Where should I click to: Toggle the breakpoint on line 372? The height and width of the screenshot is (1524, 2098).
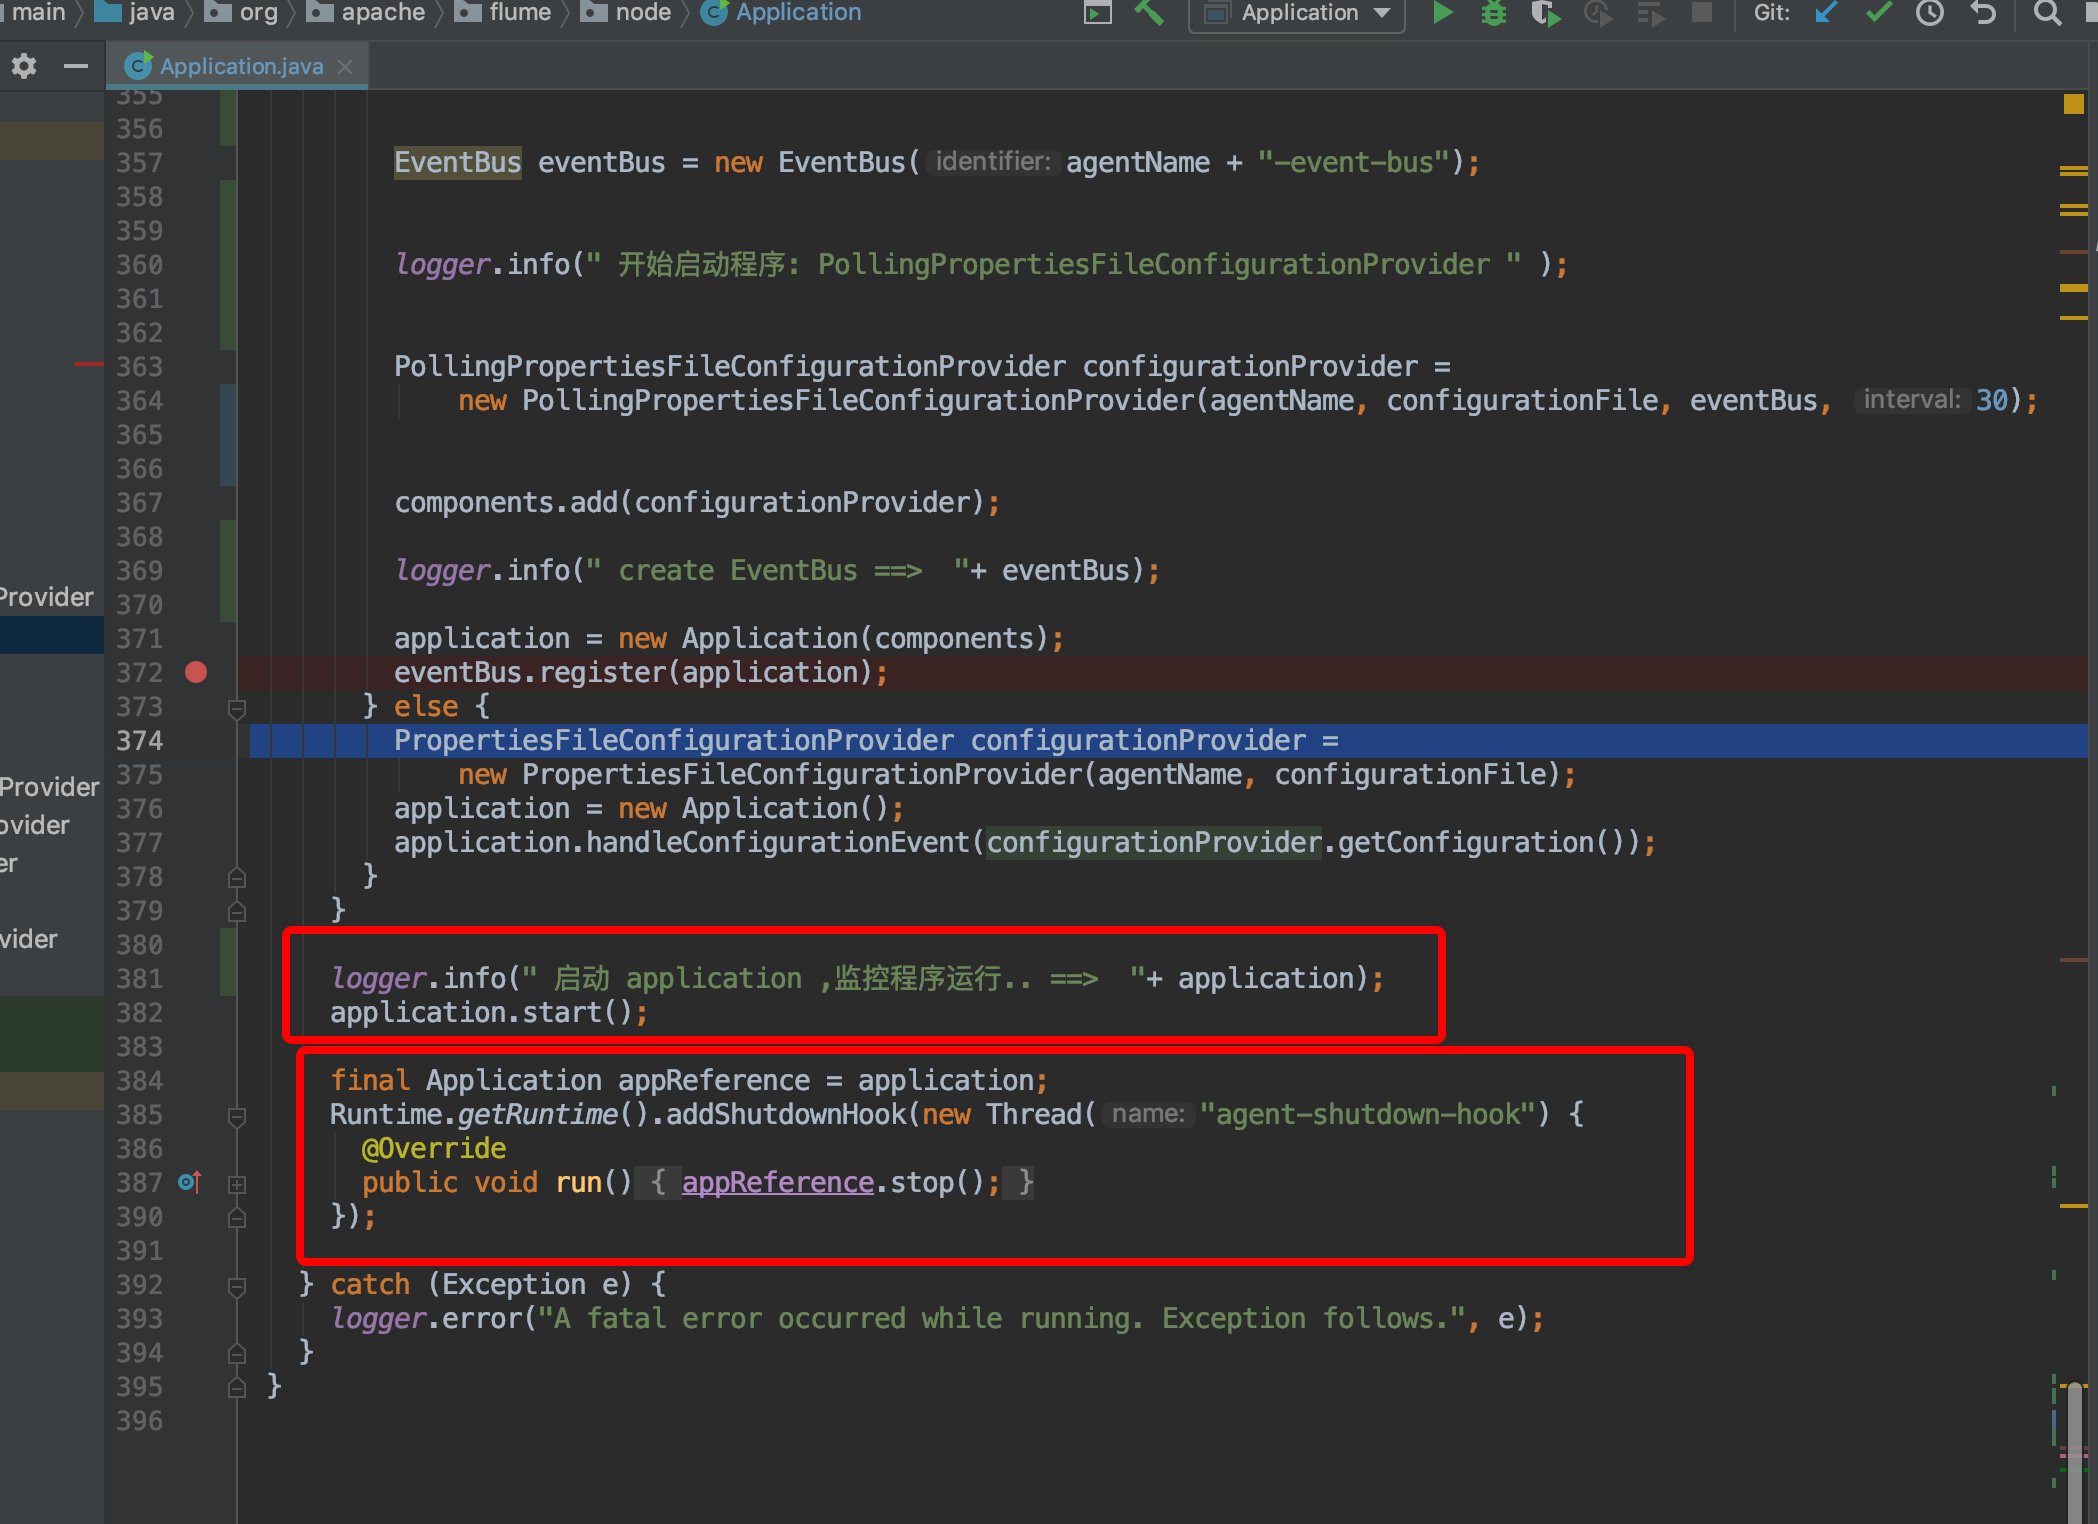click(x=196, y=672)
